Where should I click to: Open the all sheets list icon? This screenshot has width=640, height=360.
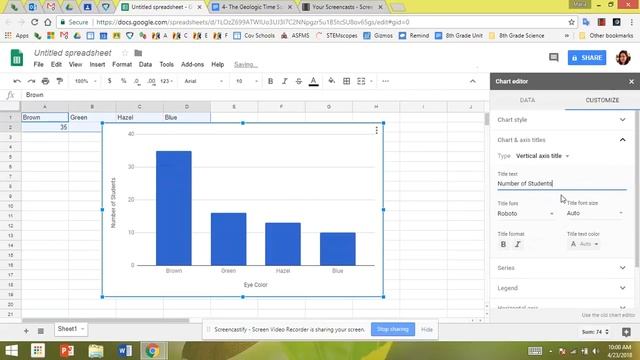click(40, 331)
